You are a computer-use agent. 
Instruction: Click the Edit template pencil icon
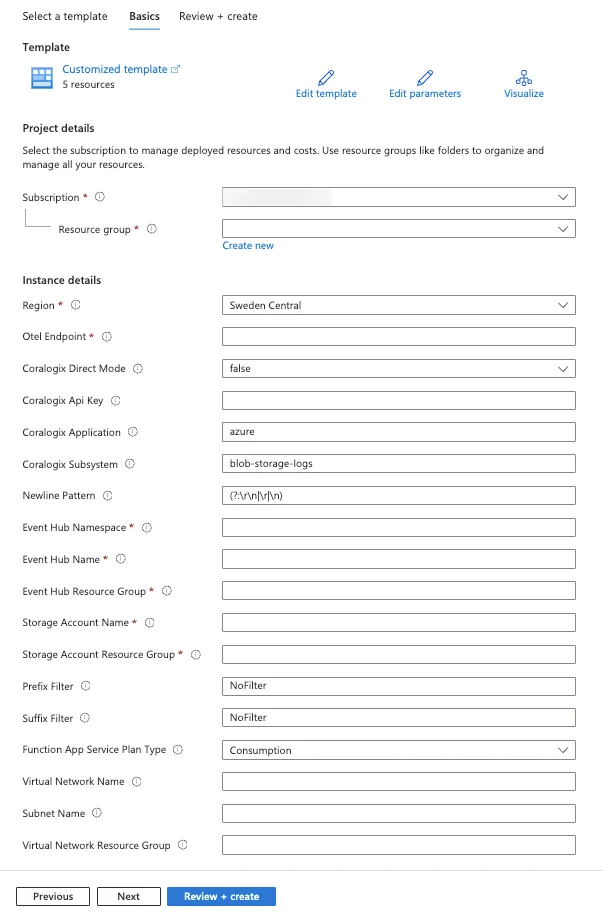pyautogui.click(x=326, y=77)
